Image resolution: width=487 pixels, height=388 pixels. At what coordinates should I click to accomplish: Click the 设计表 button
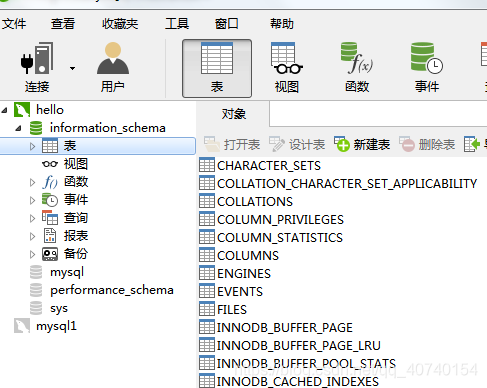pos(297,145)
